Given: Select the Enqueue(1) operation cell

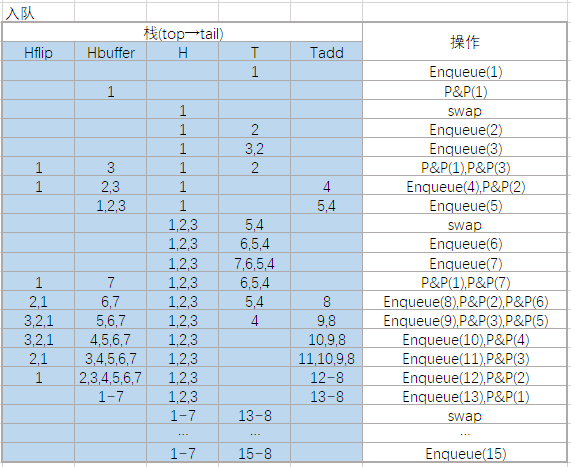Looking at the screenshot, I should (x=465, y=71).
